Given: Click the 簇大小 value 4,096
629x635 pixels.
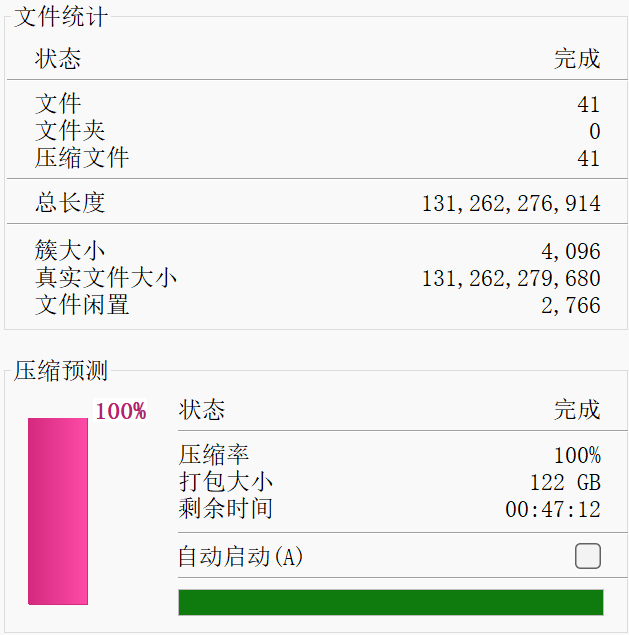Looking at the screenshot, I should click(570, 251).
